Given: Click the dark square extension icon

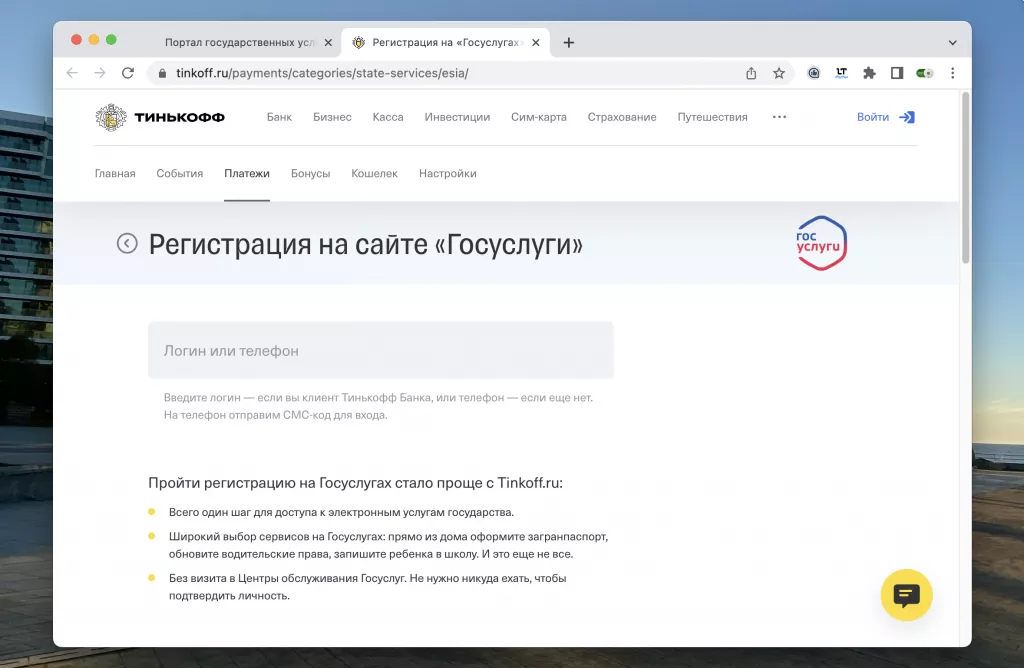Looking at the screenshot, I should 896,73.
